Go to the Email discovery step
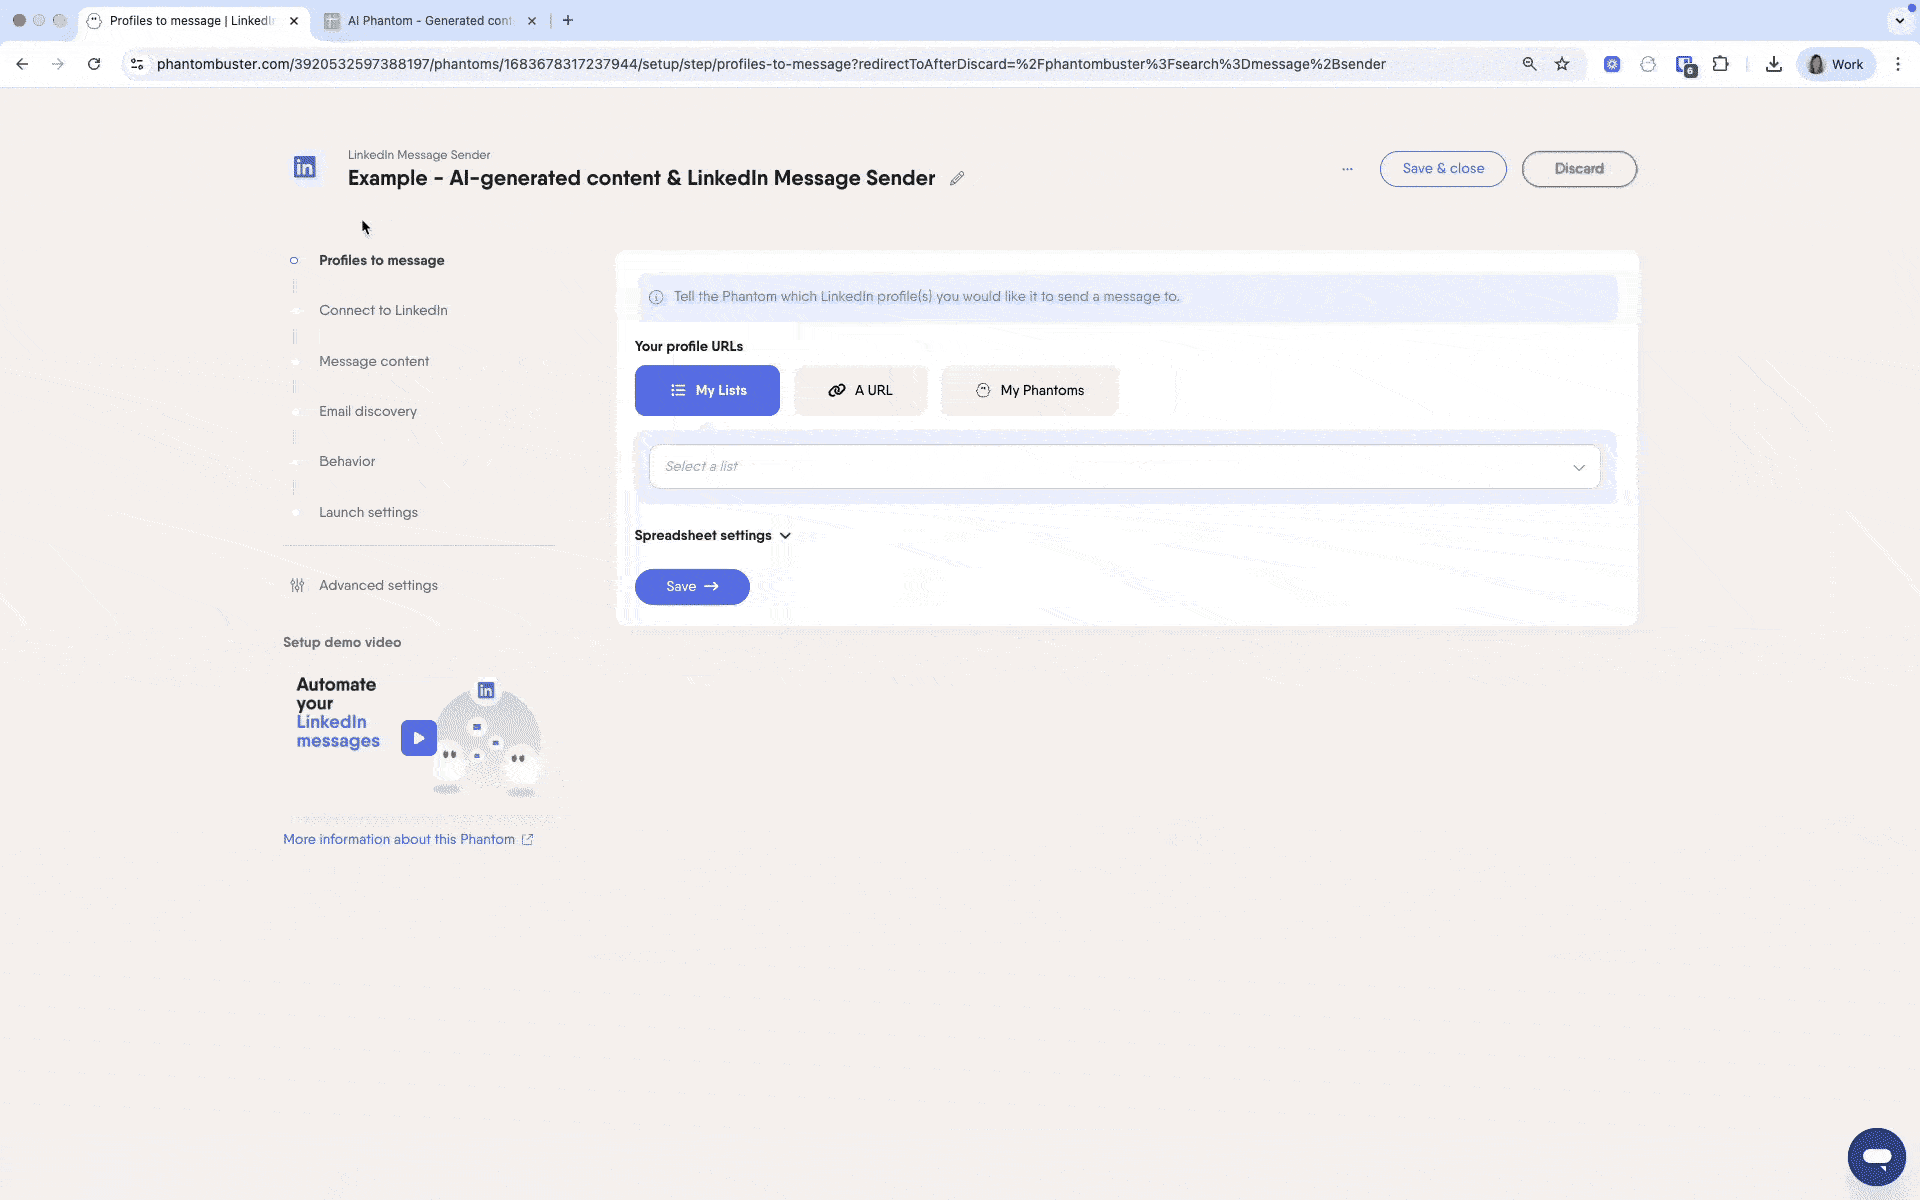The height and width of the screenshot is (1200, 1920). point(368,411)
